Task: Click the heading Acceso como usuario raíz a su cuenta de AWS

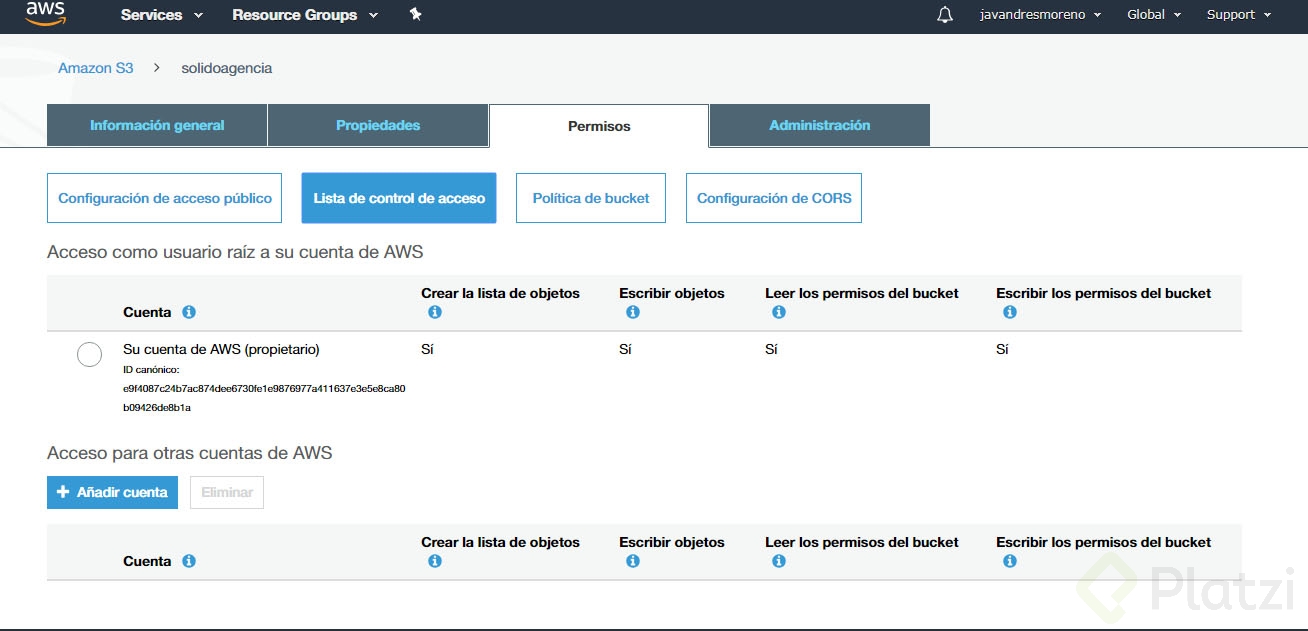Action: click(235, 252)
